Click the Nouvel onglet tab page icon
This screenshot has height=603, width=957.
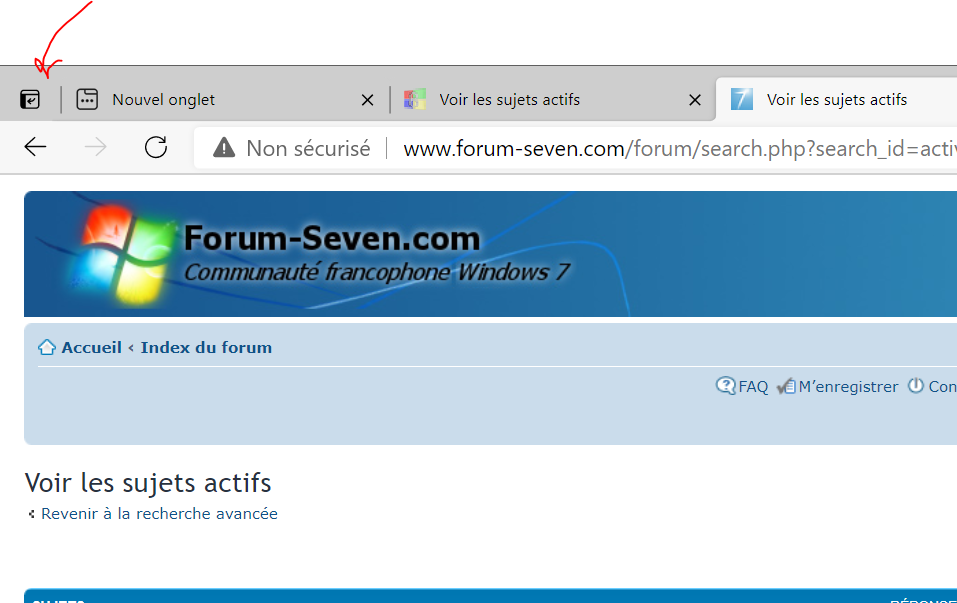[x=87, y=99]
